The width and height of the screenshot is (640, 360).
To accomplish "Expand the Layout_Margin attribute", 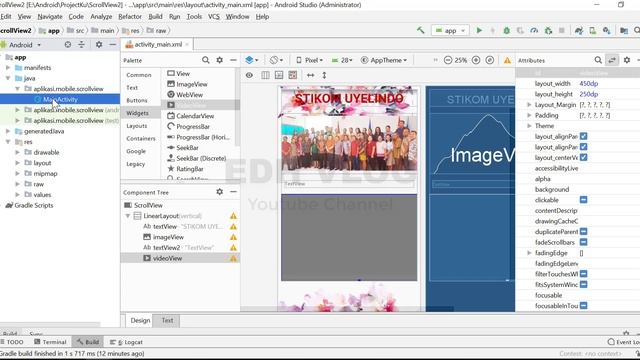I will (529, 105).
